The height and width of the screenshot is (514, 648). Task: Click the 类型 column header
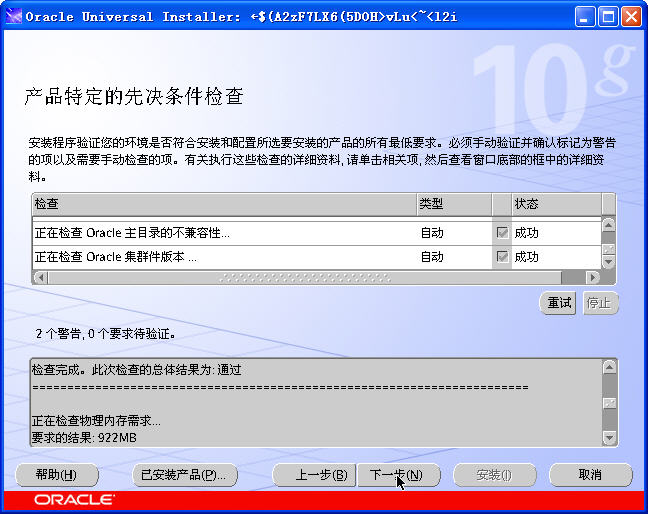tap(454, 204)
